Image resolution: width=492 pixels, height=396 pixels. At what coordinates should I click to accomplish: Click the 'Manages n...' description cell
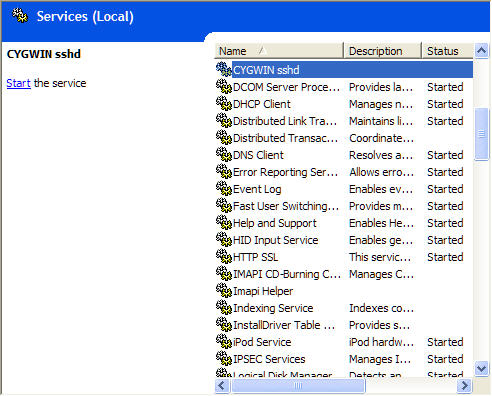pyautogui.click(x=381, y=104)
